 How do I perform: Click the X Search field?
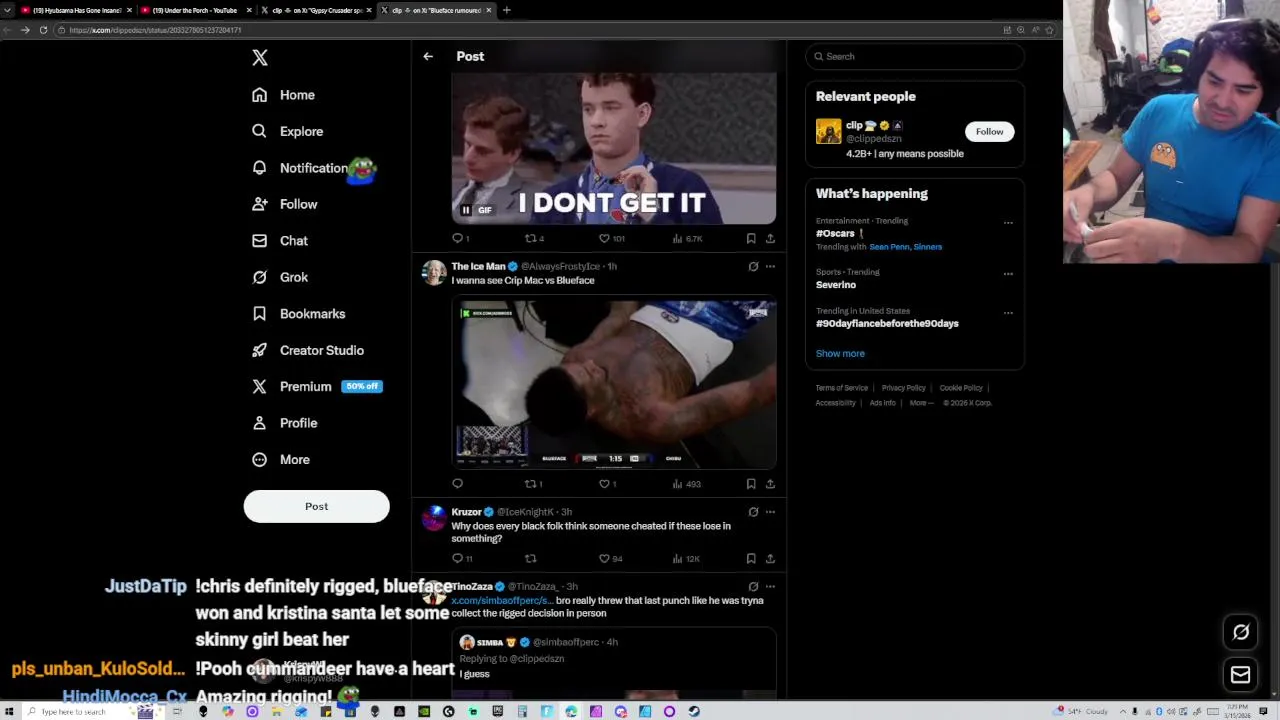pyautogui.click(x=915, y=57)
